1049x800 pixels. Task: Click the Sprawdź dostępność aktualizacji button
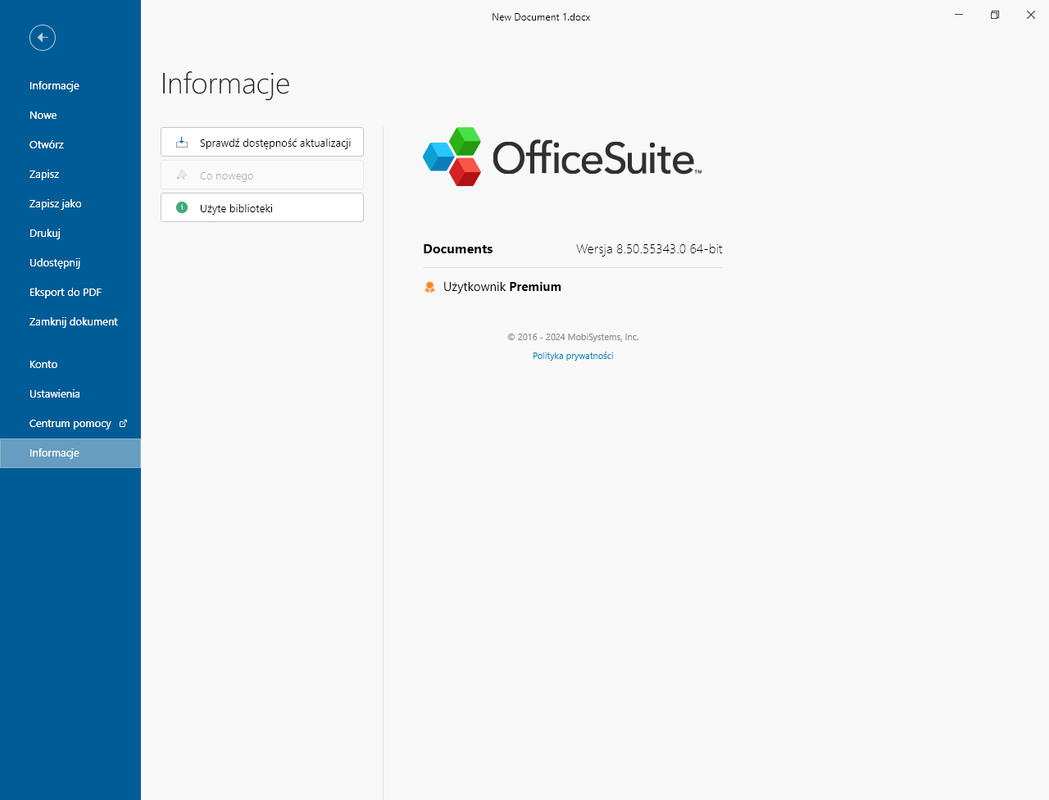262,142
